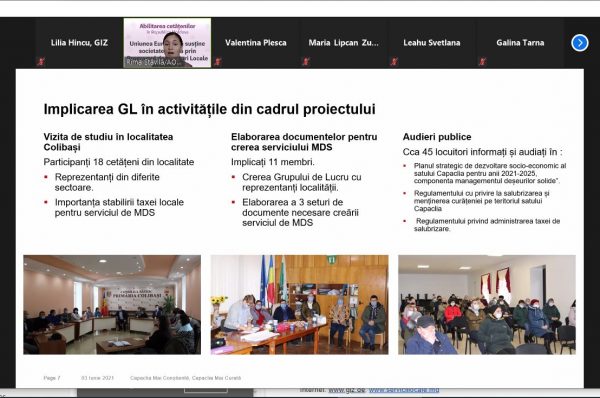
Task: Click muted mic icon on Leahu Svetlana tile
Action: click(394, 61)
